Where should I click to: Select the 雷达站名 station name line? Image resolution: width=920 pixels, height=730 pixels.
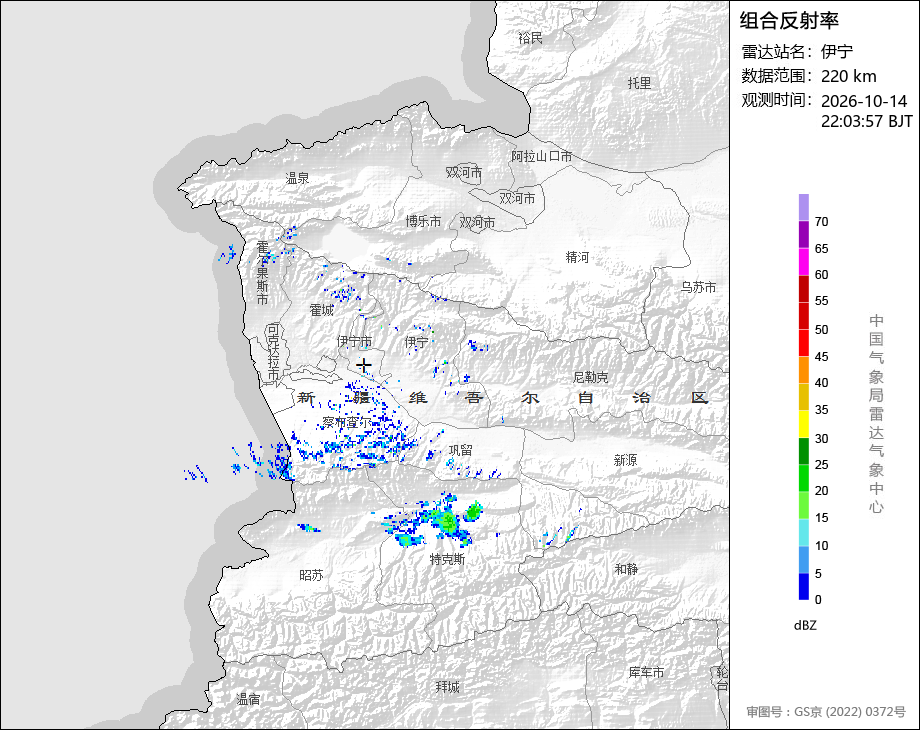click(x=797, y=52)
